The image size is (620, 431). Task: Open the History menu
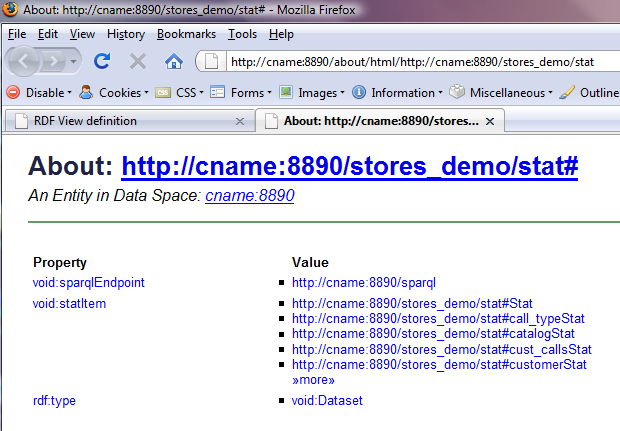(x=126, y=34)
